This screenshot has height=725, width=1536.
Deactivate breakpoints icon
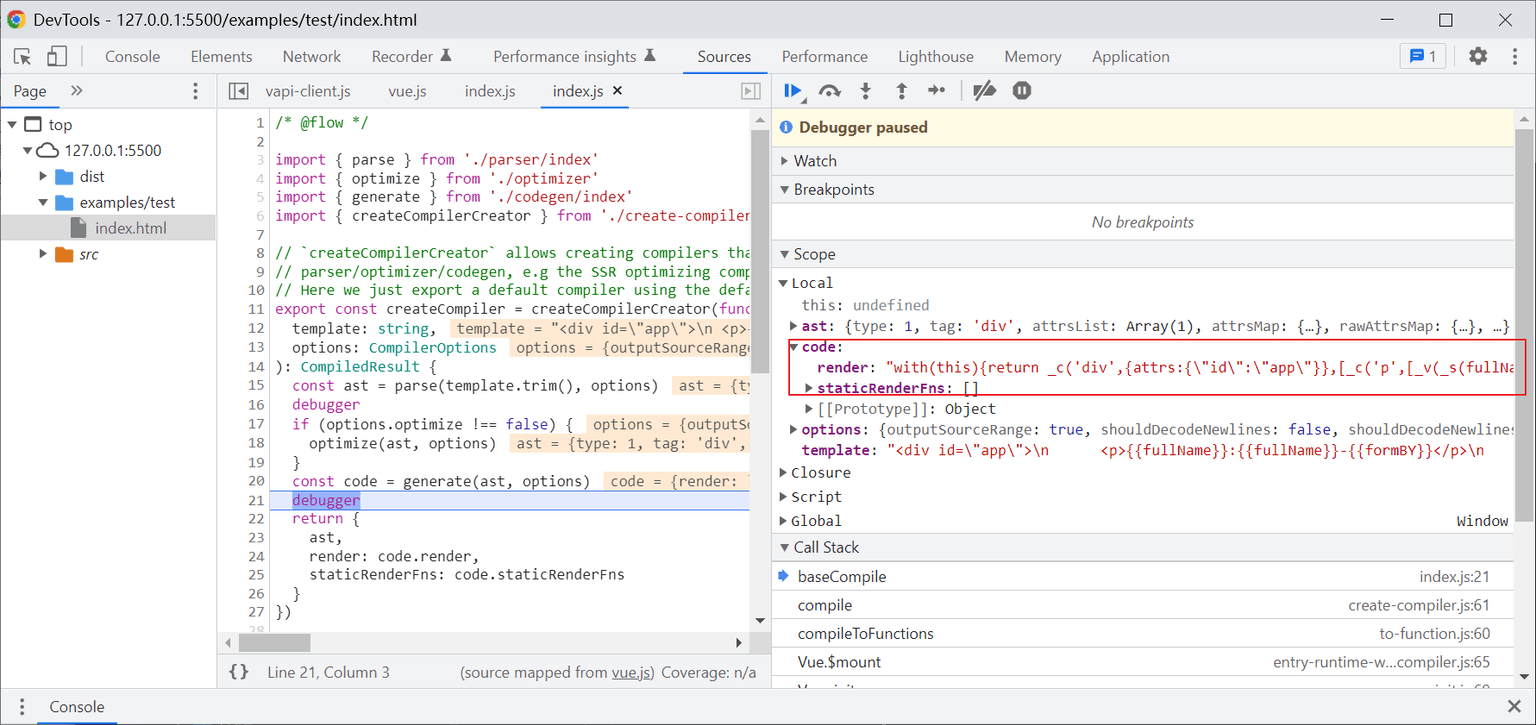point(984,91)
